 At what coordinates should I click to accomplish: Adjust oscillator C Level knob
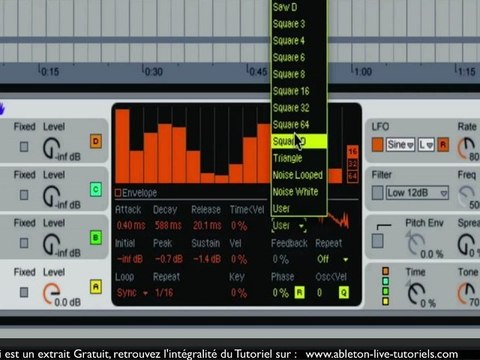(51, 197)
